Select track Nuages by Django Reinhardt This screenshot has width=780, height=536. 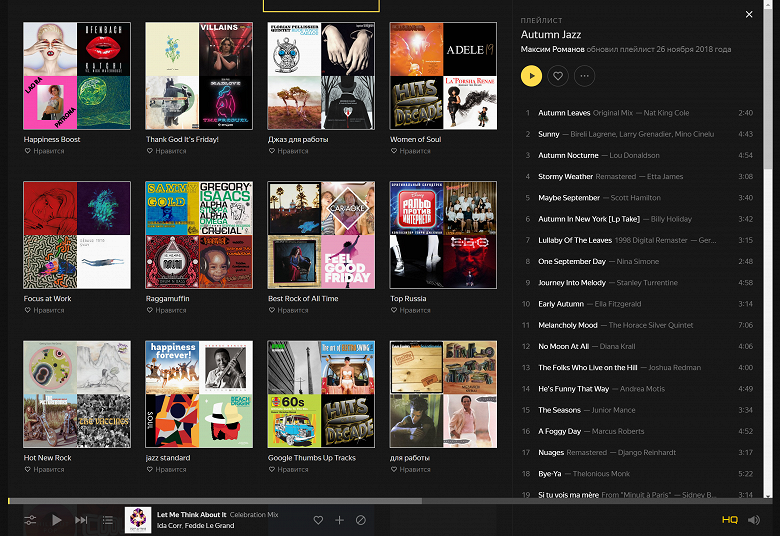pyautogui.click(x=639, y=452)
